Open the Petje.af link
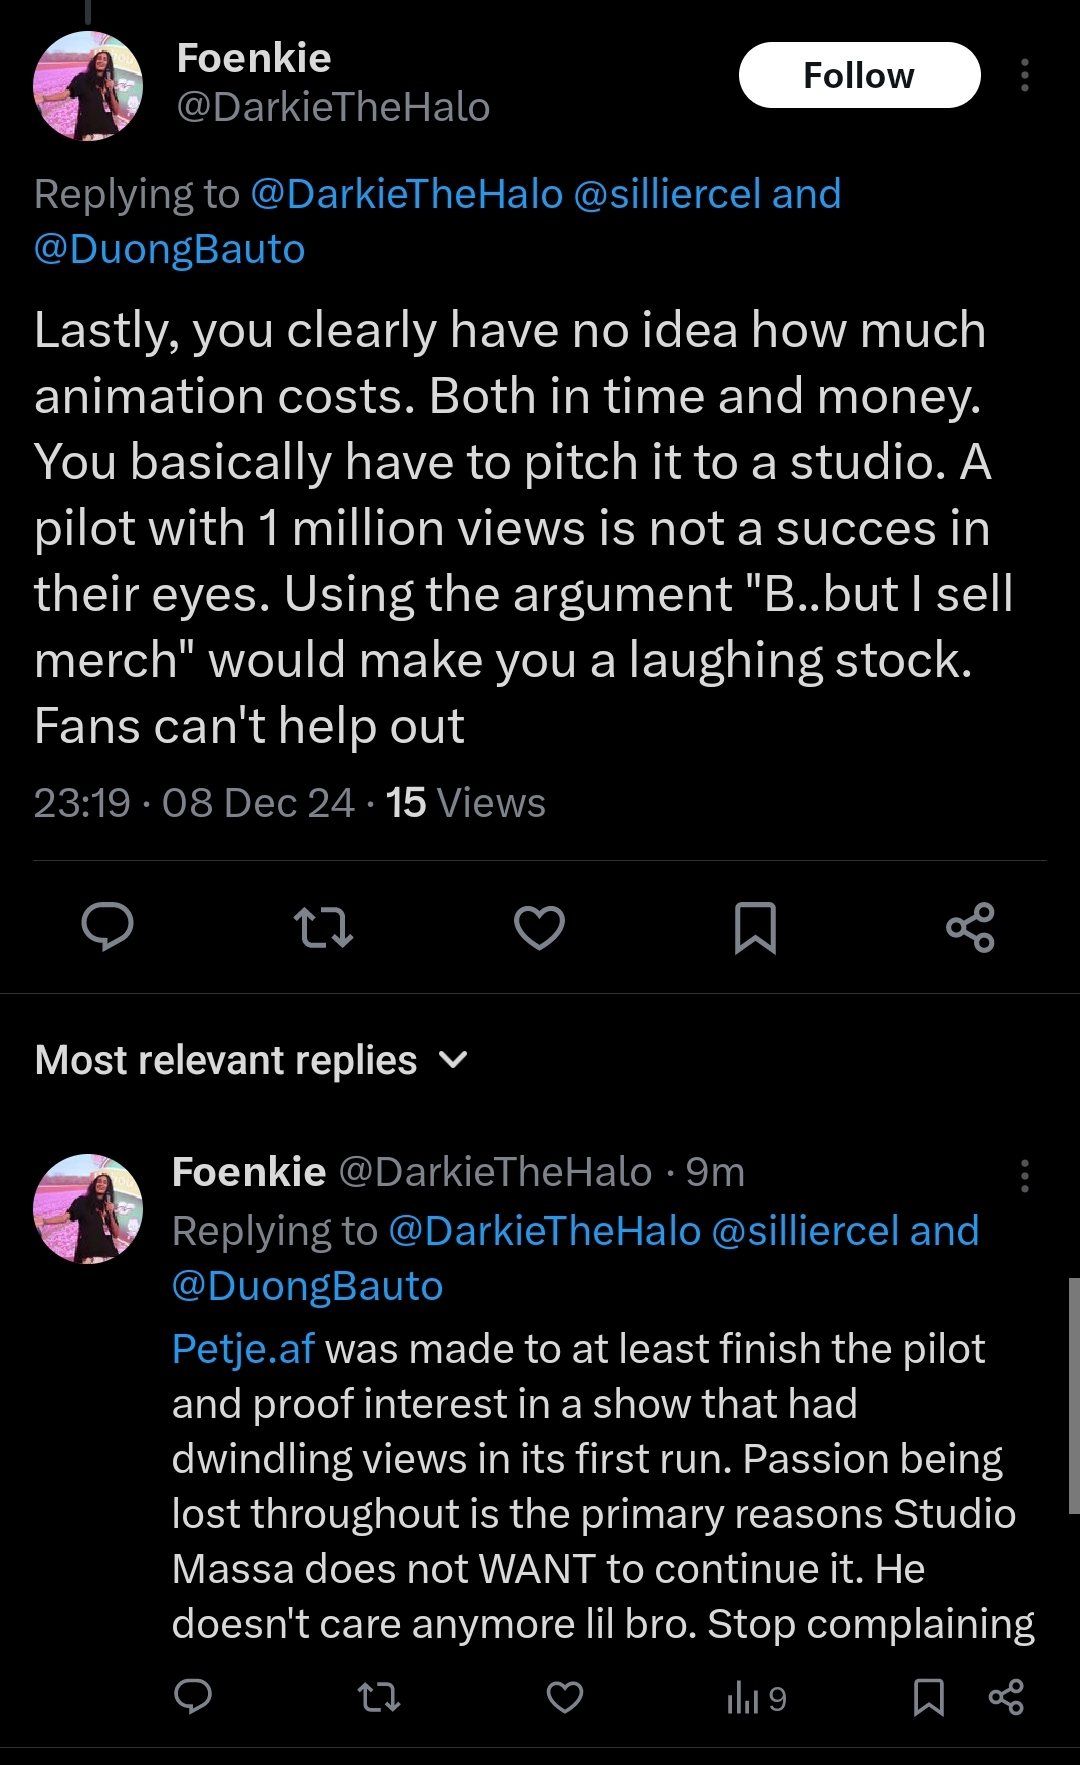Viewport: 1080px width, 1765px height. tap(243, 1349)
